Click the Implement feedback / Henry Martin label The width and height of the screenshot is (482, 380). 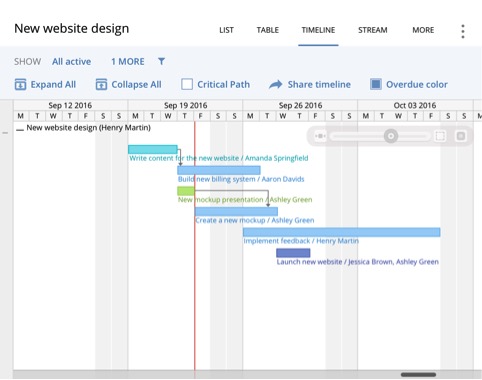point(301,241)
